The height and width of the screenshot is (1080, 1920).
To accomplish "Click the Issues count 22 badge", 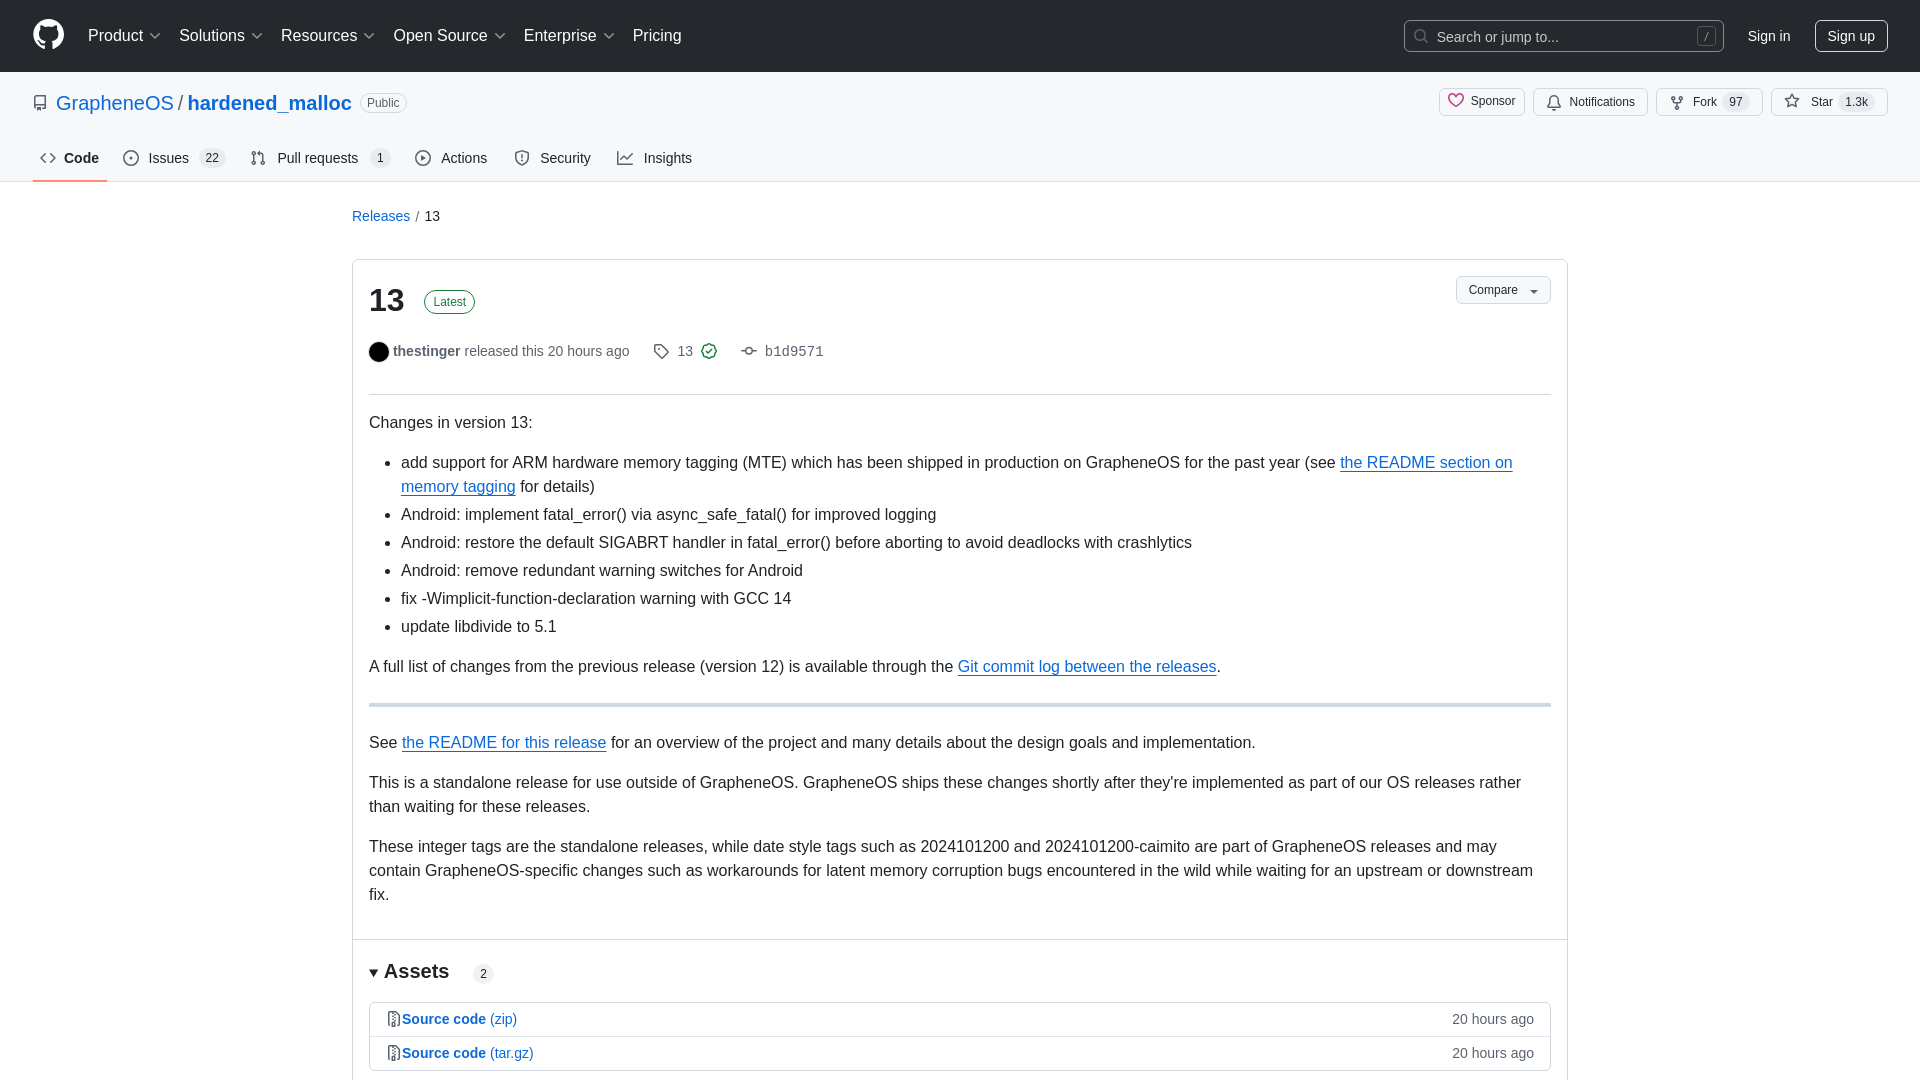I will 212,158.
